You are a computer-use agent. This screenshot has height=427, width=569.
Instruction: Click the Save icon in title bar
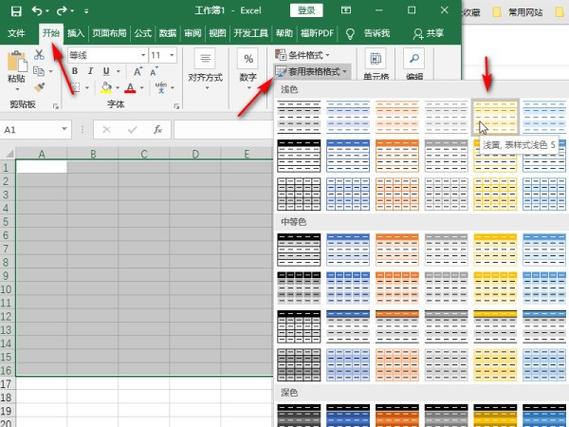16,11
